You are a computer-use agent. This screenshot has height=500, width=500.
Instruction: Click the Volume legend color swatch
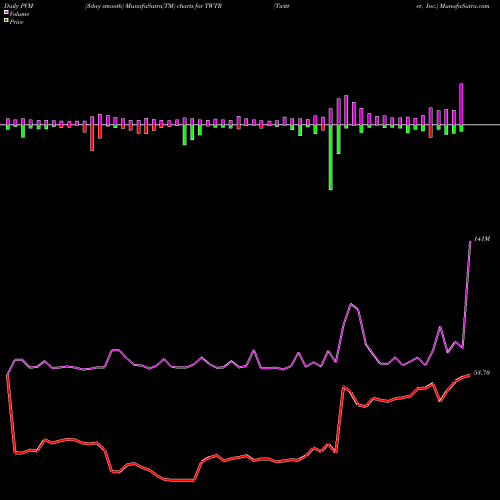(6, 13)
